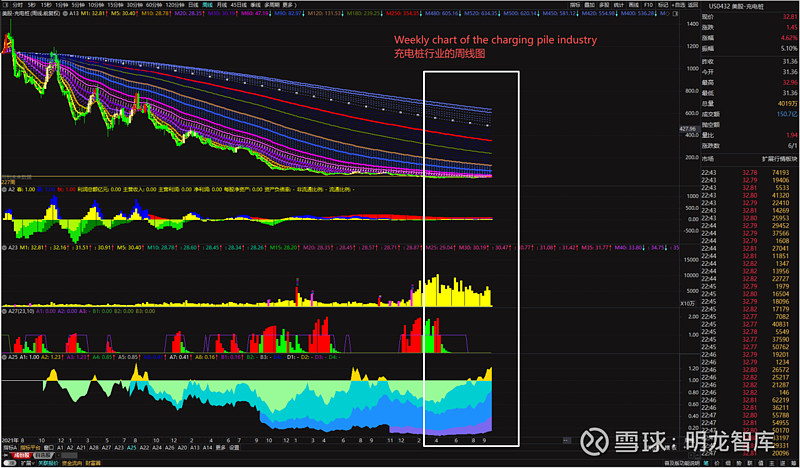Select the 120分钟 time period
The image size is (800, 468).
coord(175,5)
